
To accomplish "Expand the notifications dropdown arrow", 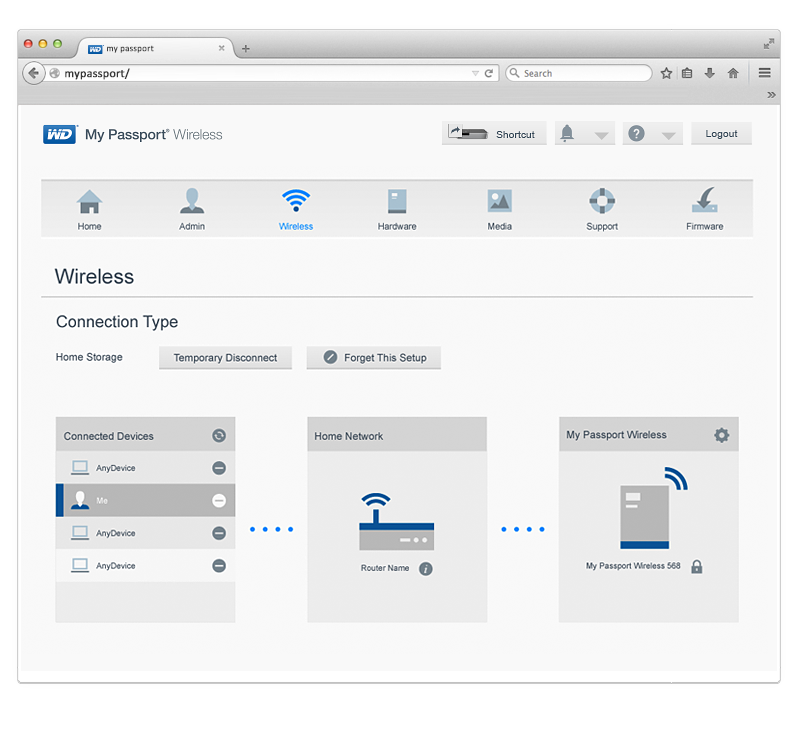I will pos(602,136).
